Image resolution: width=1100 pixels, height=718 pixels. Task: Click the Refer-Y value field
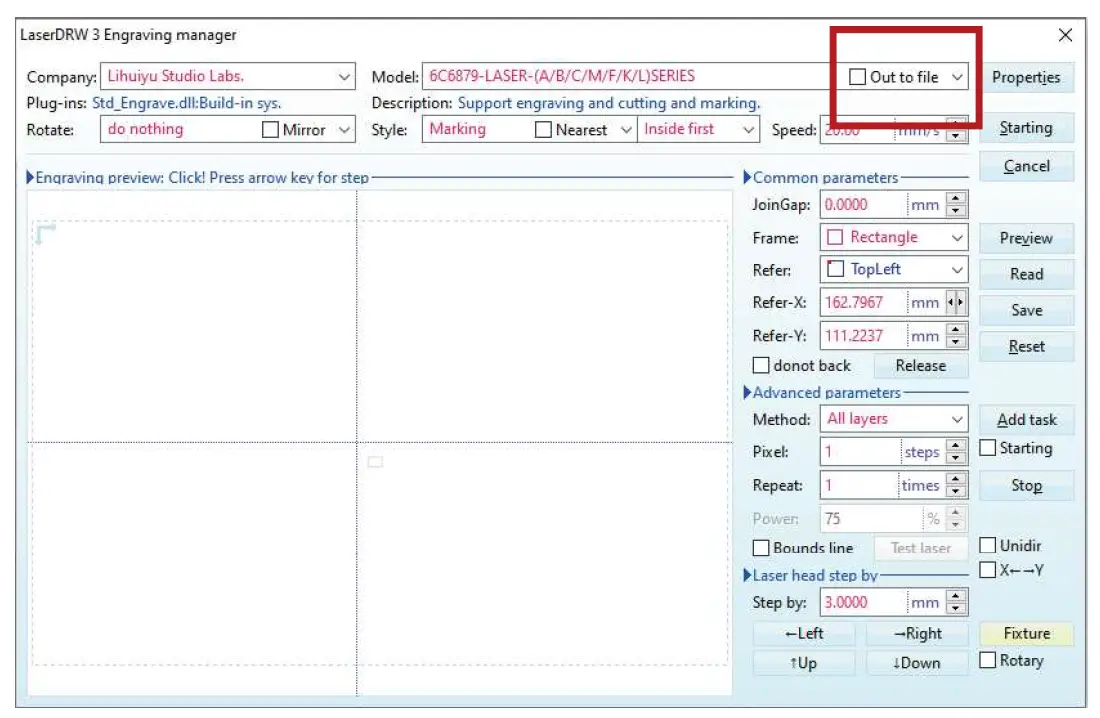click(x=863, y=336)
